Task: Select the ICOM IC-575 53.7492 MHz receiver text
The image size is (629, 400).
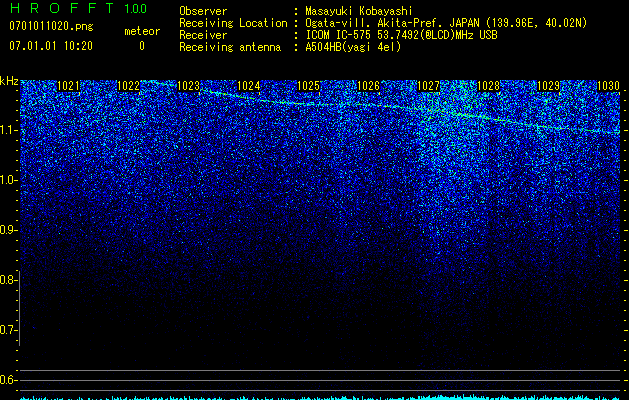Action: coord(402,35)
